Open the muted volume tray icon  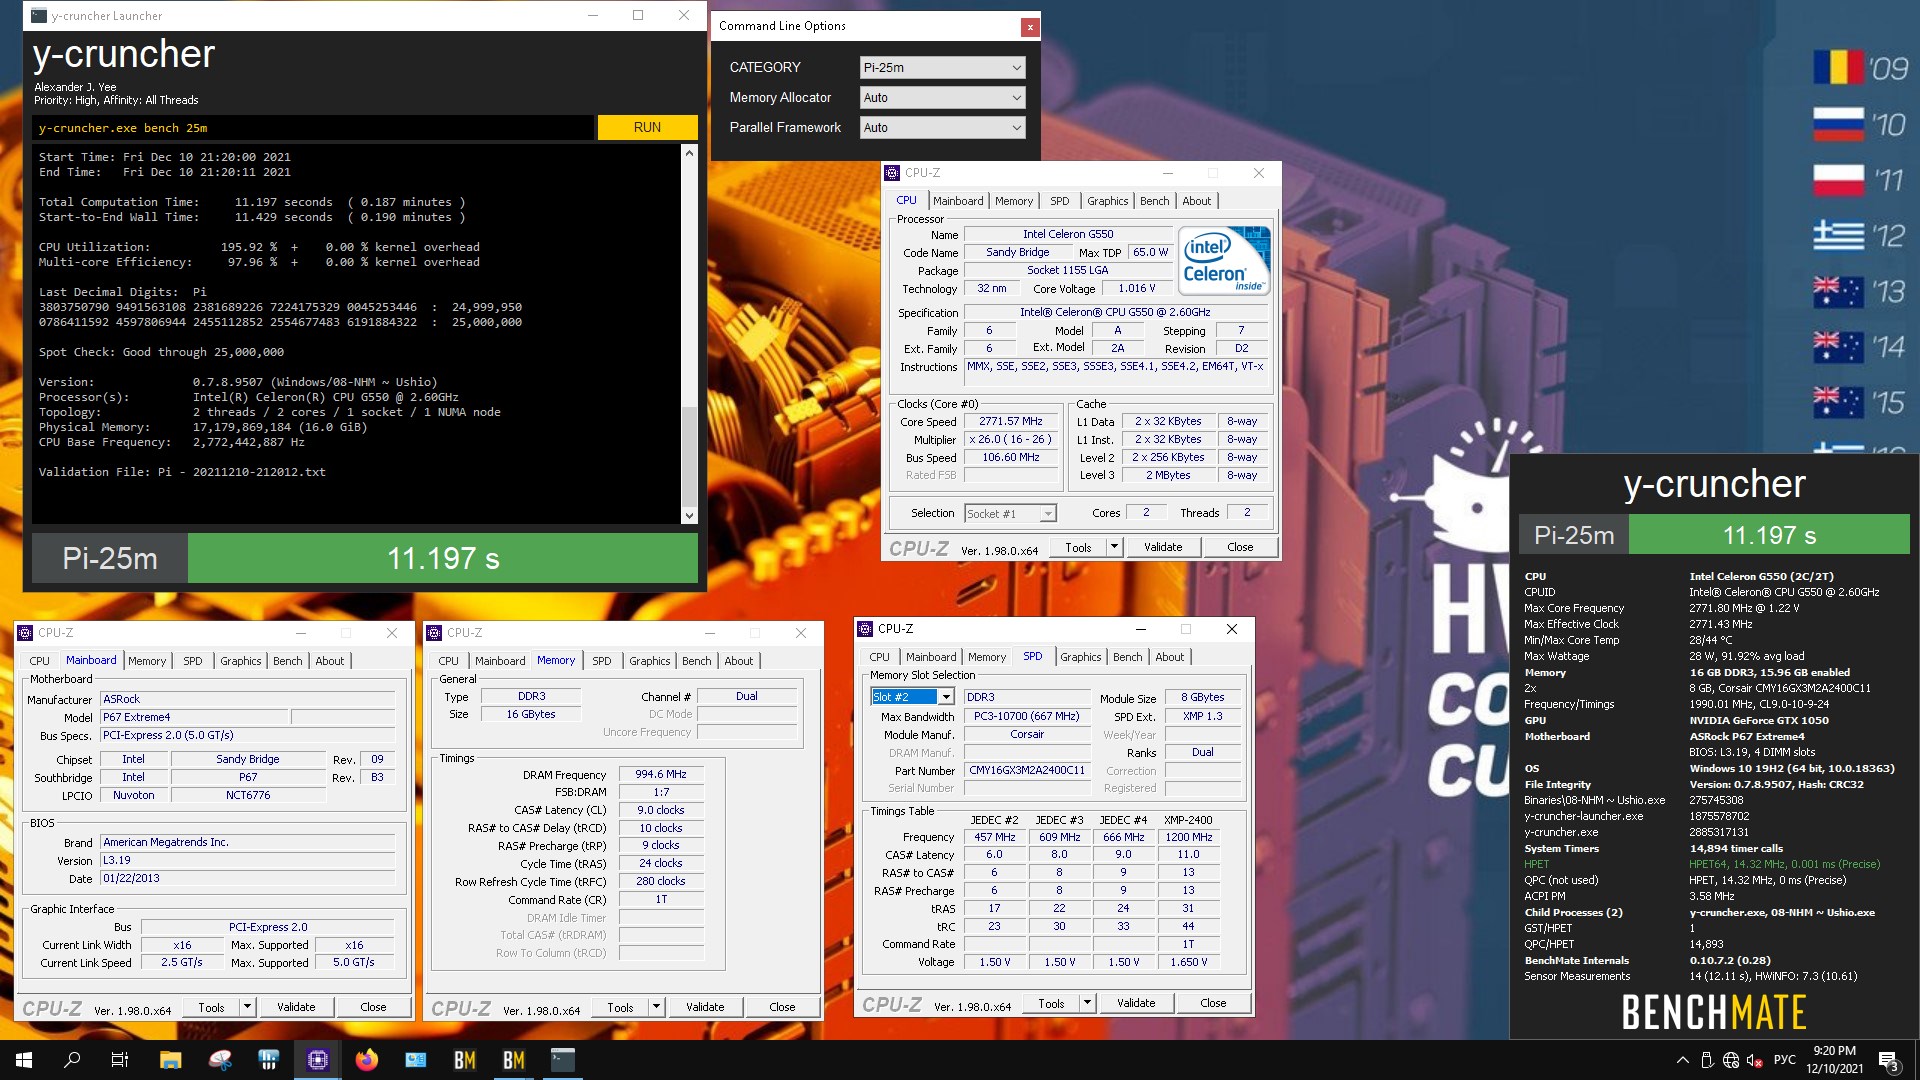[x=1754, y=1060]
